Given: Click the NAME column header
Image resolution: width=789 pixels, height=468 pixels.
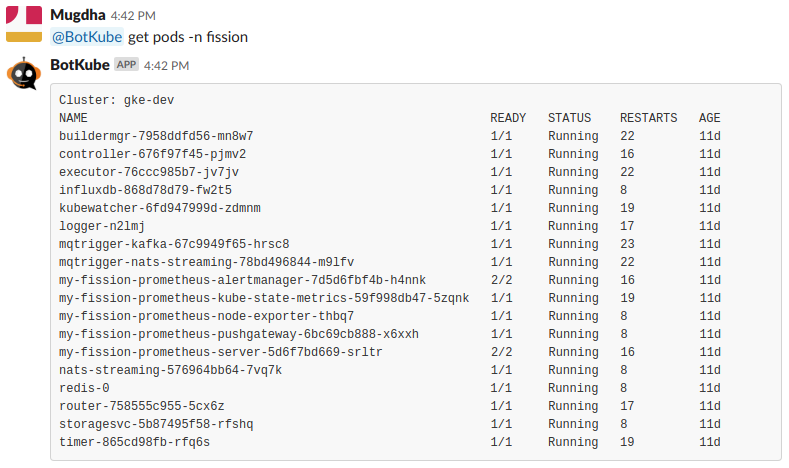Looking at the screenshot, I should click(x=74, y=118).
